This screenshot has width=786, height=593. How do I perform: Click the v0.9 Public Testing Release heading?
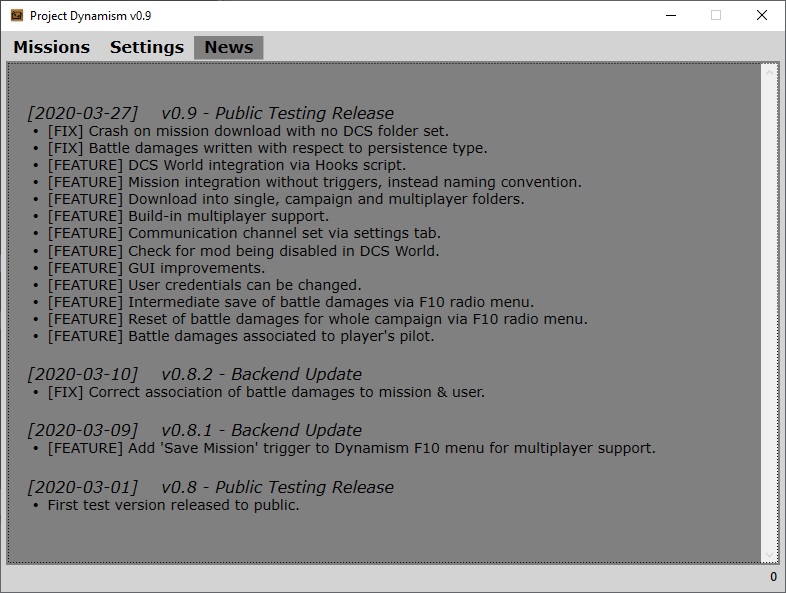click(x=210, y=113)
